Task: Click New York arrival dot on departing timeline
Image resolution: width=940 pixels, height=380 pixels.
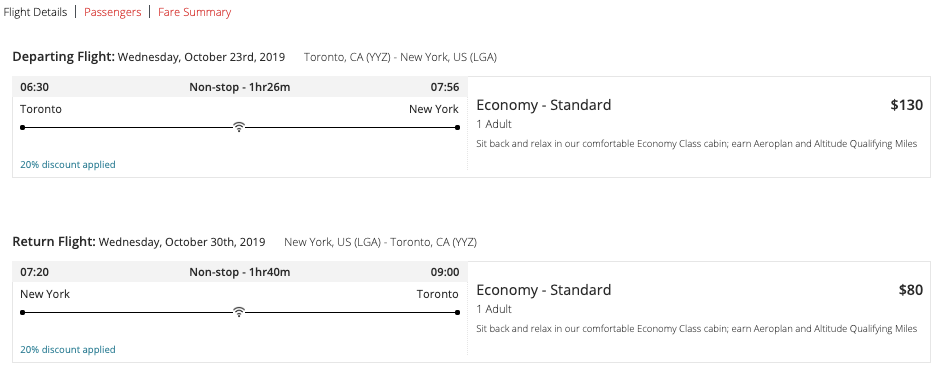Action: (x=457, y=128)
